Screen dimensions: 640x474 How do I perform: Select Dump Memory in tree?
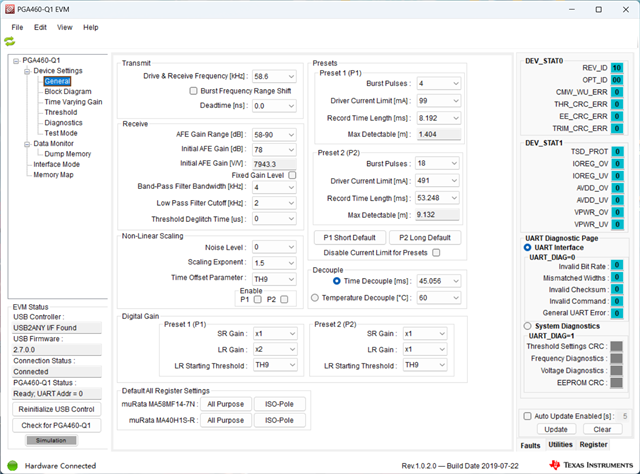[68, 154]
